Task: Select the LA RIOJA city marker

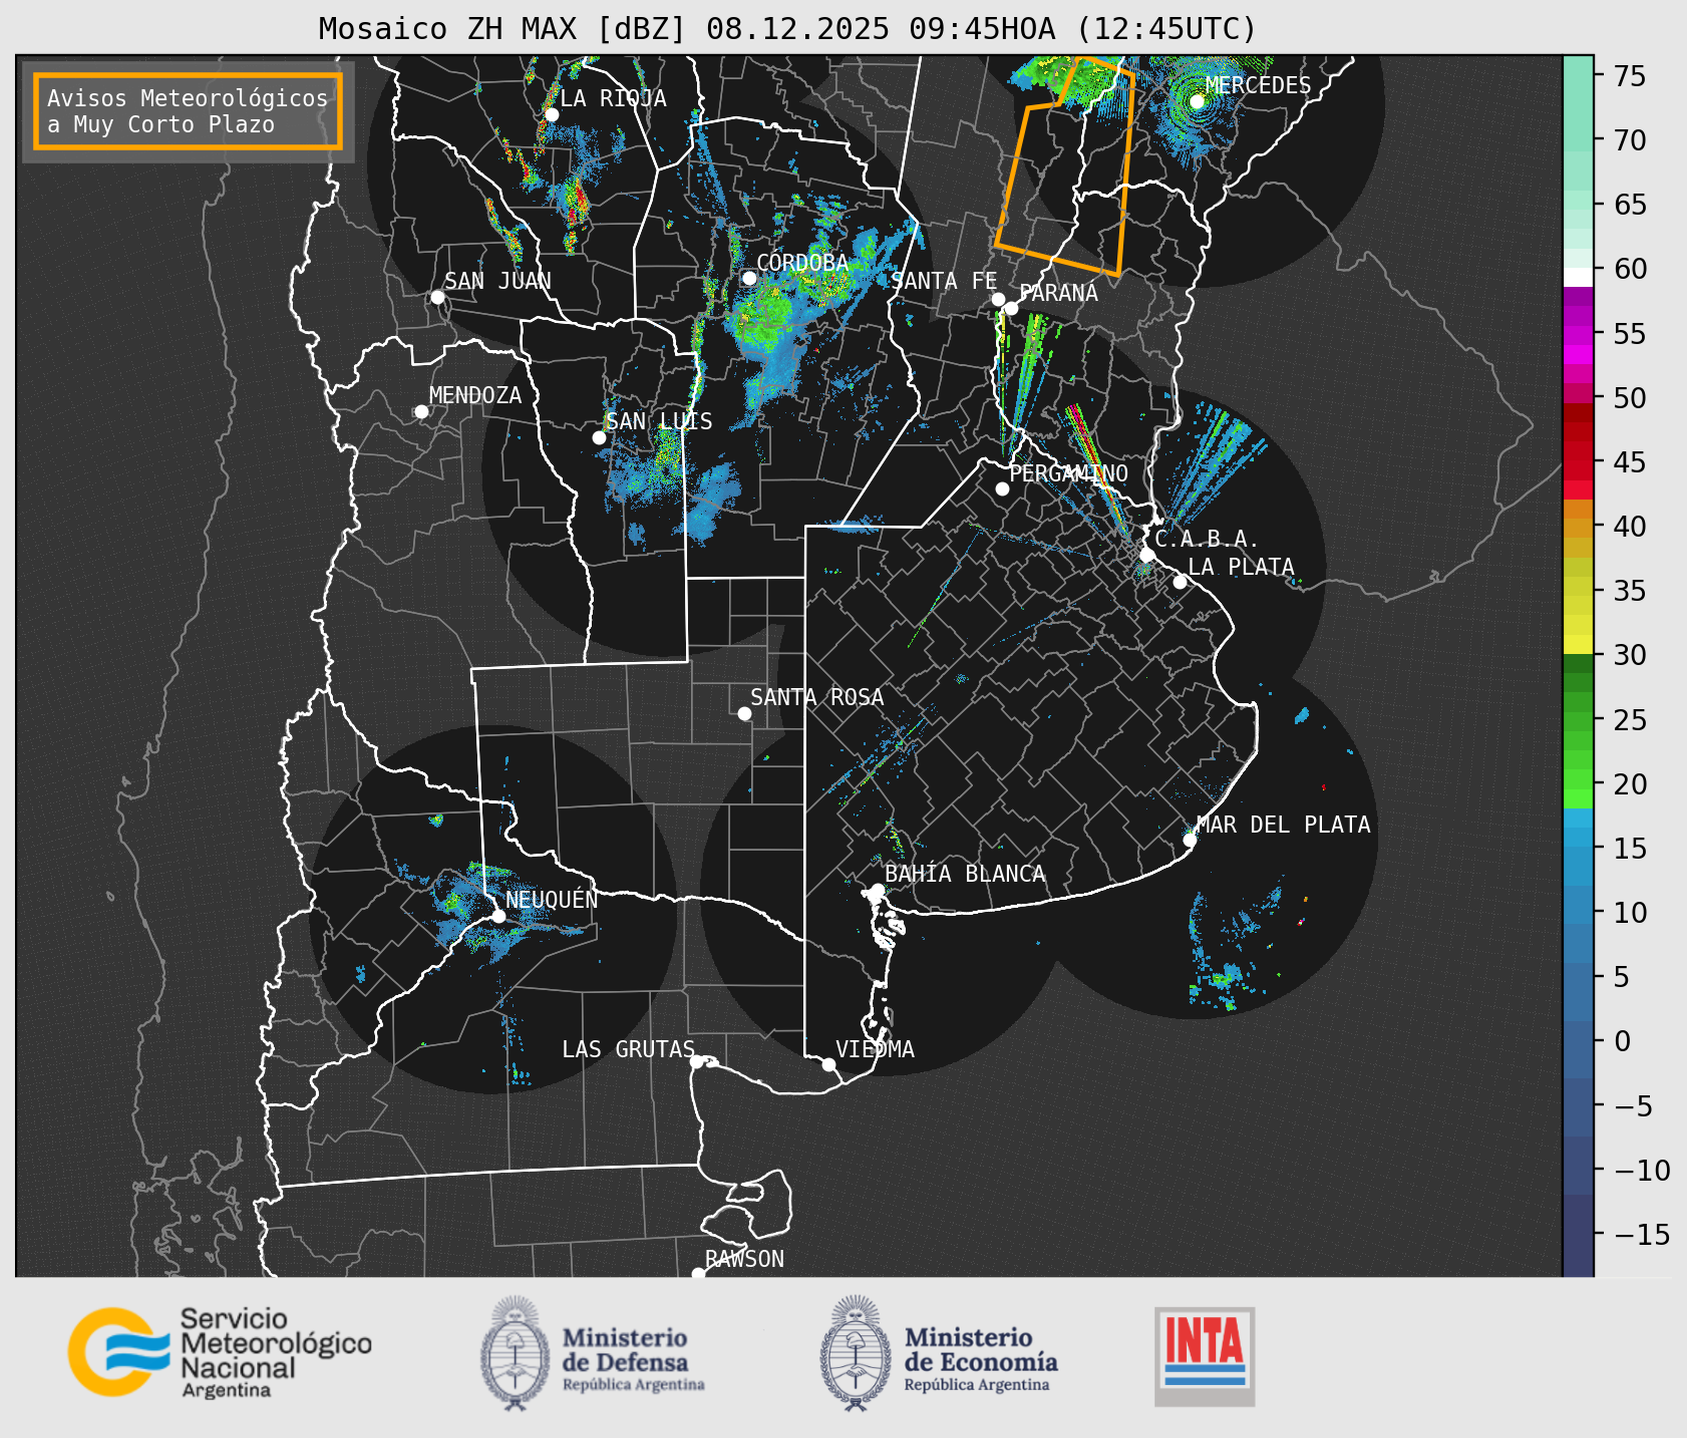Action: (551, 115)
